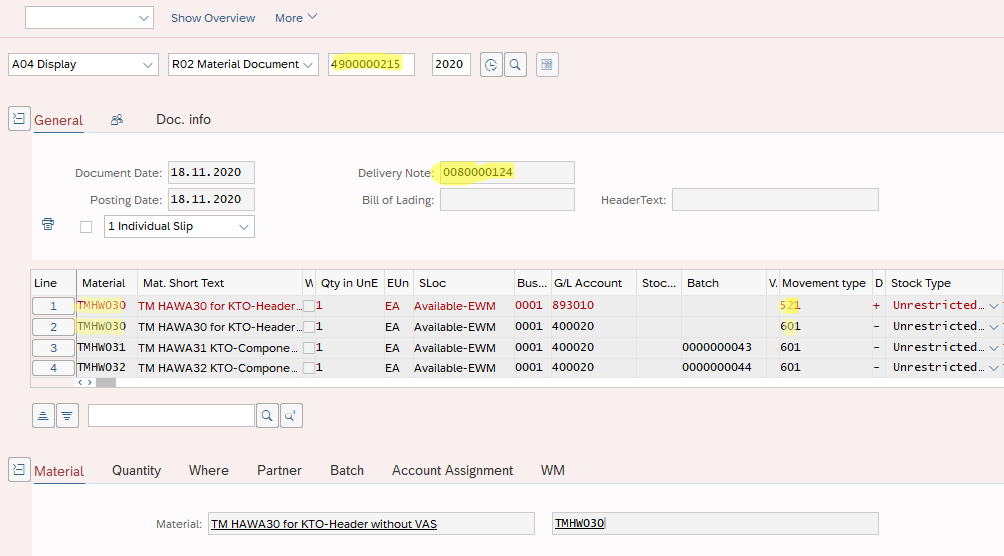This screenshot has height=556, width=1004.
Task: Click the search icon below the items table
Action: click(x=267, y=416)
